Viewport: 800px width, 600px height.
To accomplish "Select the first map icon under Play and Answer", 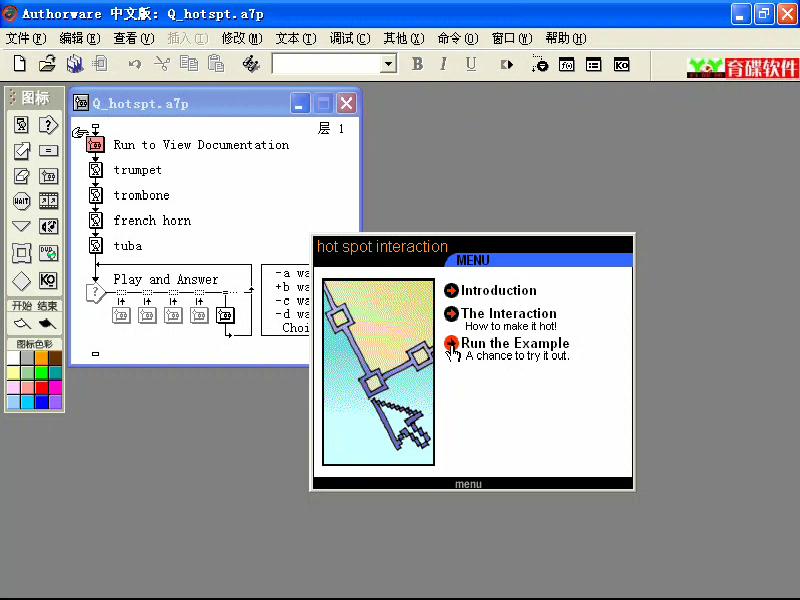I will click(x=121, y=316).
